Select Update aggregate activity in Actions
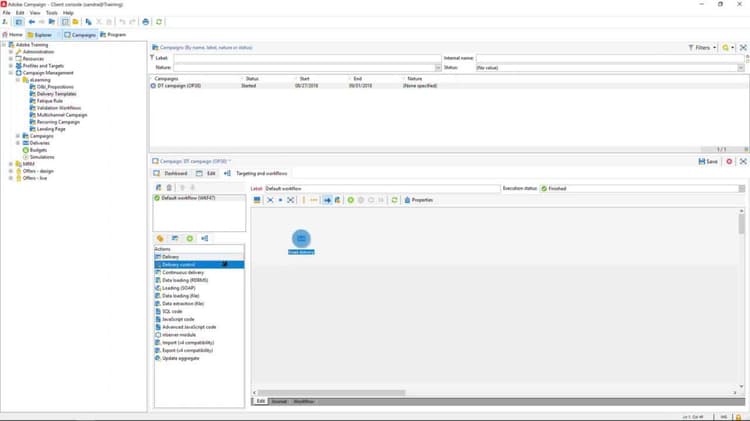 [199, 358]
